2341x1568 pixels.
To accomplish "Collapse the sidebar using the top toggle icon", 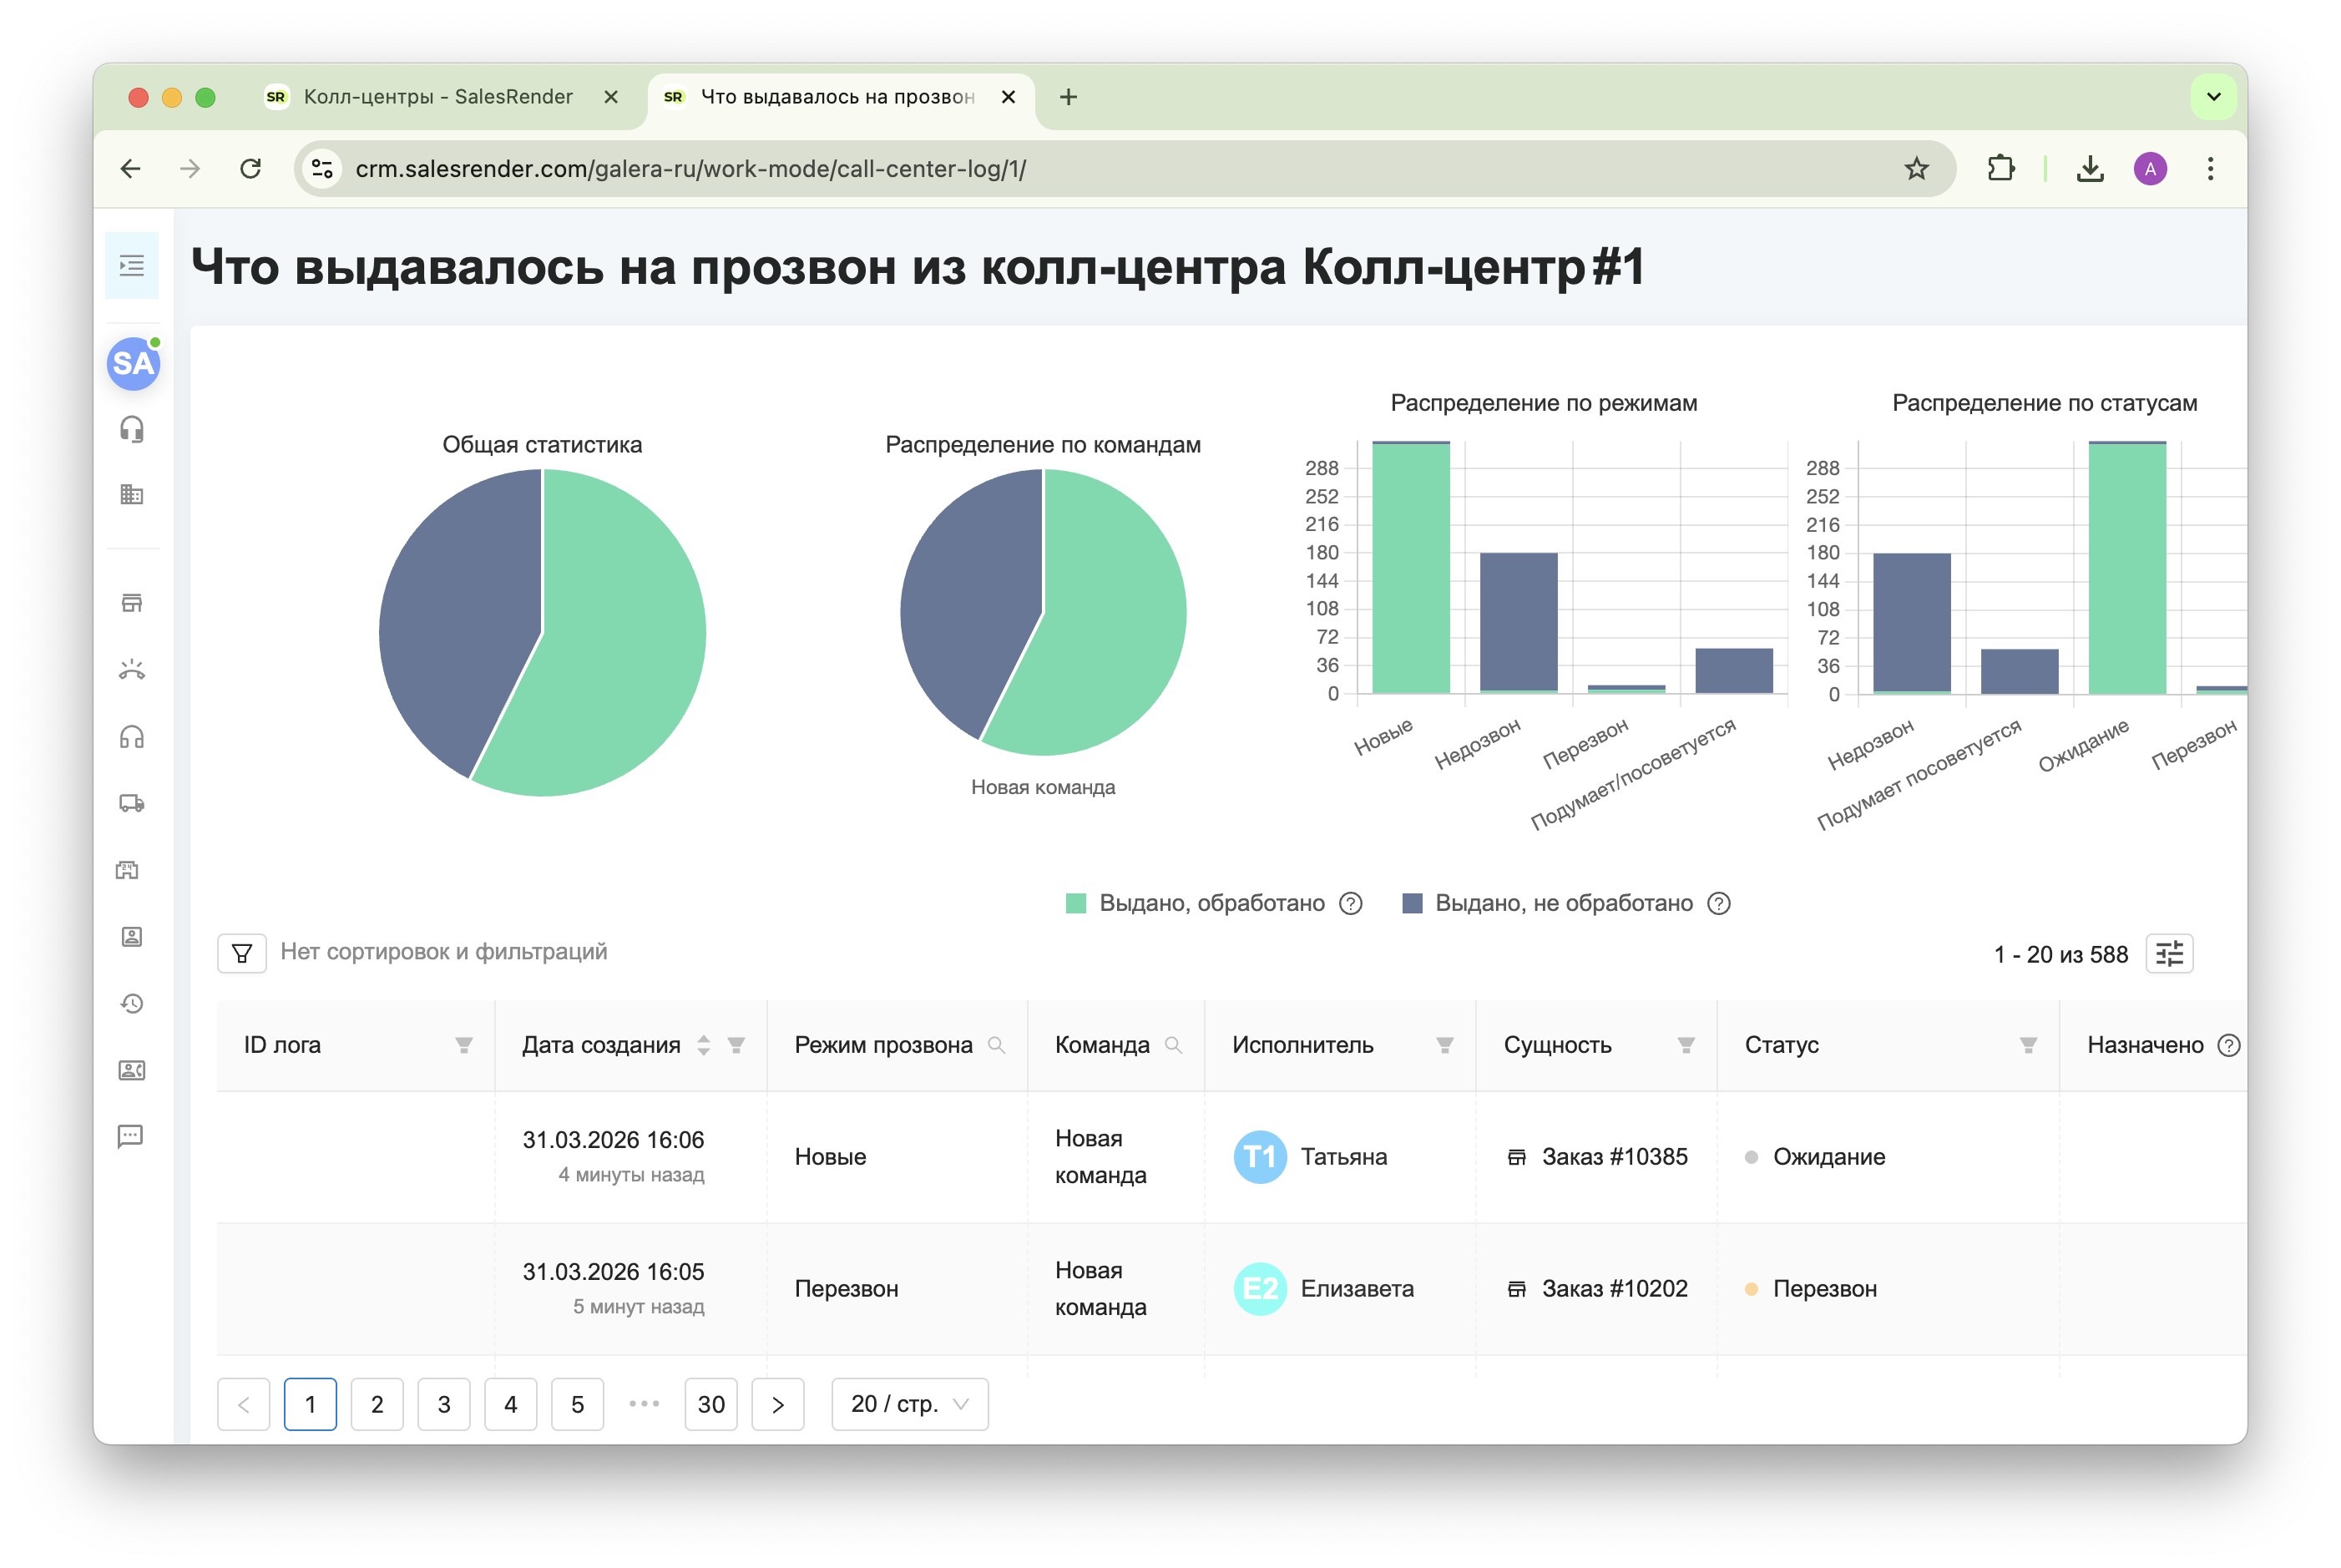I will 131,265.
